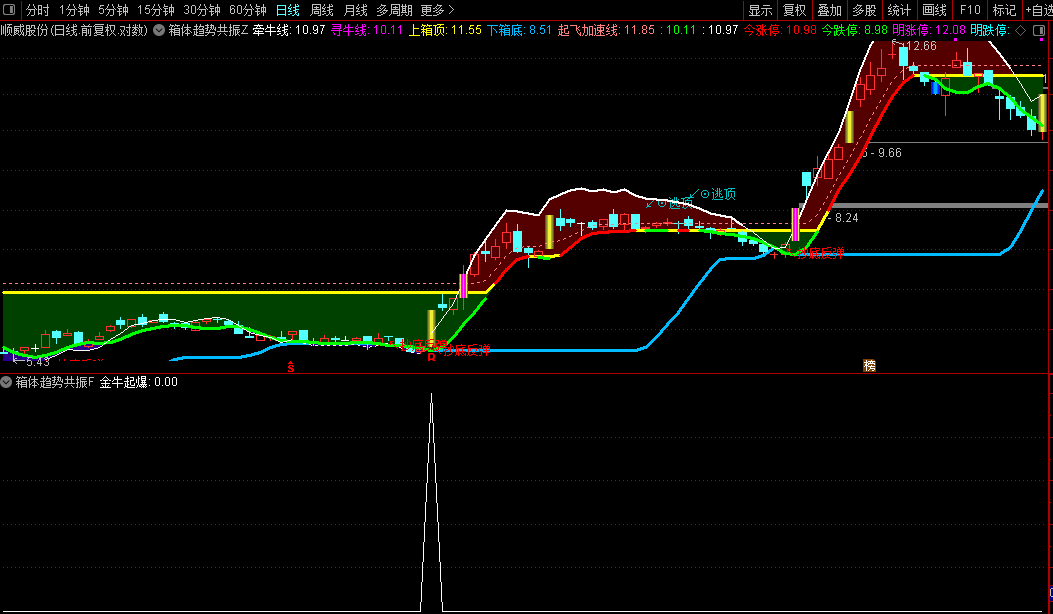Click the 上箱顶: 11.55 value
The image size is (1053, 614).
pos(445,30)
